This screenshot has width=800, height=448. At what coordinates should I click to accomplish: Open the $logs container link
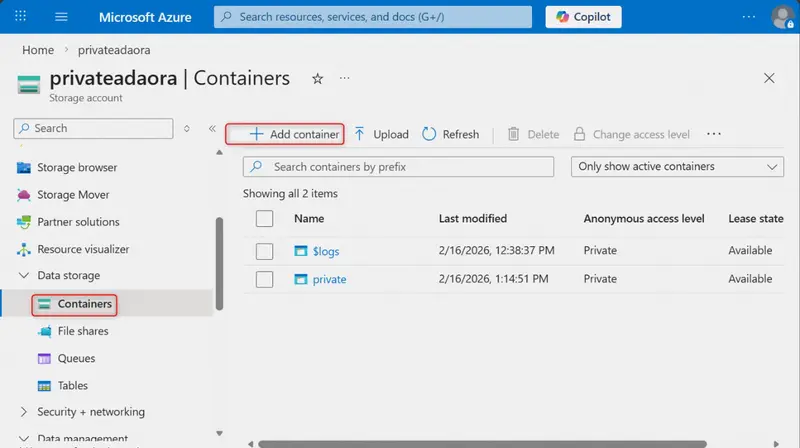click(326, 251)
